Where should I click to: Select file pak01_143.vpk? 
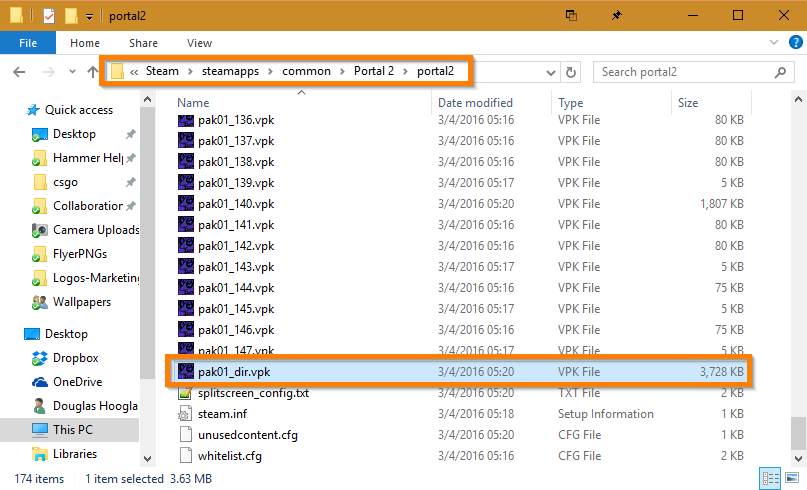pos(236,267)
